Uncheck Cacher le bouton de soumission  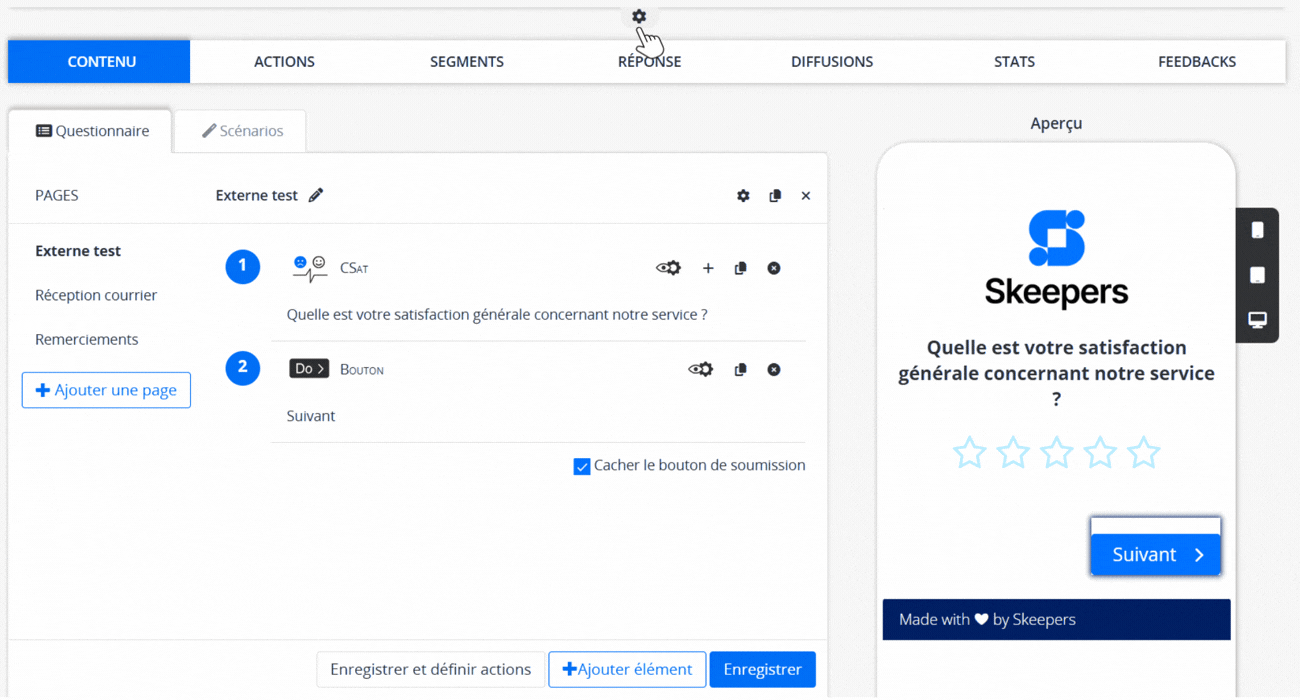click(582, 466)
